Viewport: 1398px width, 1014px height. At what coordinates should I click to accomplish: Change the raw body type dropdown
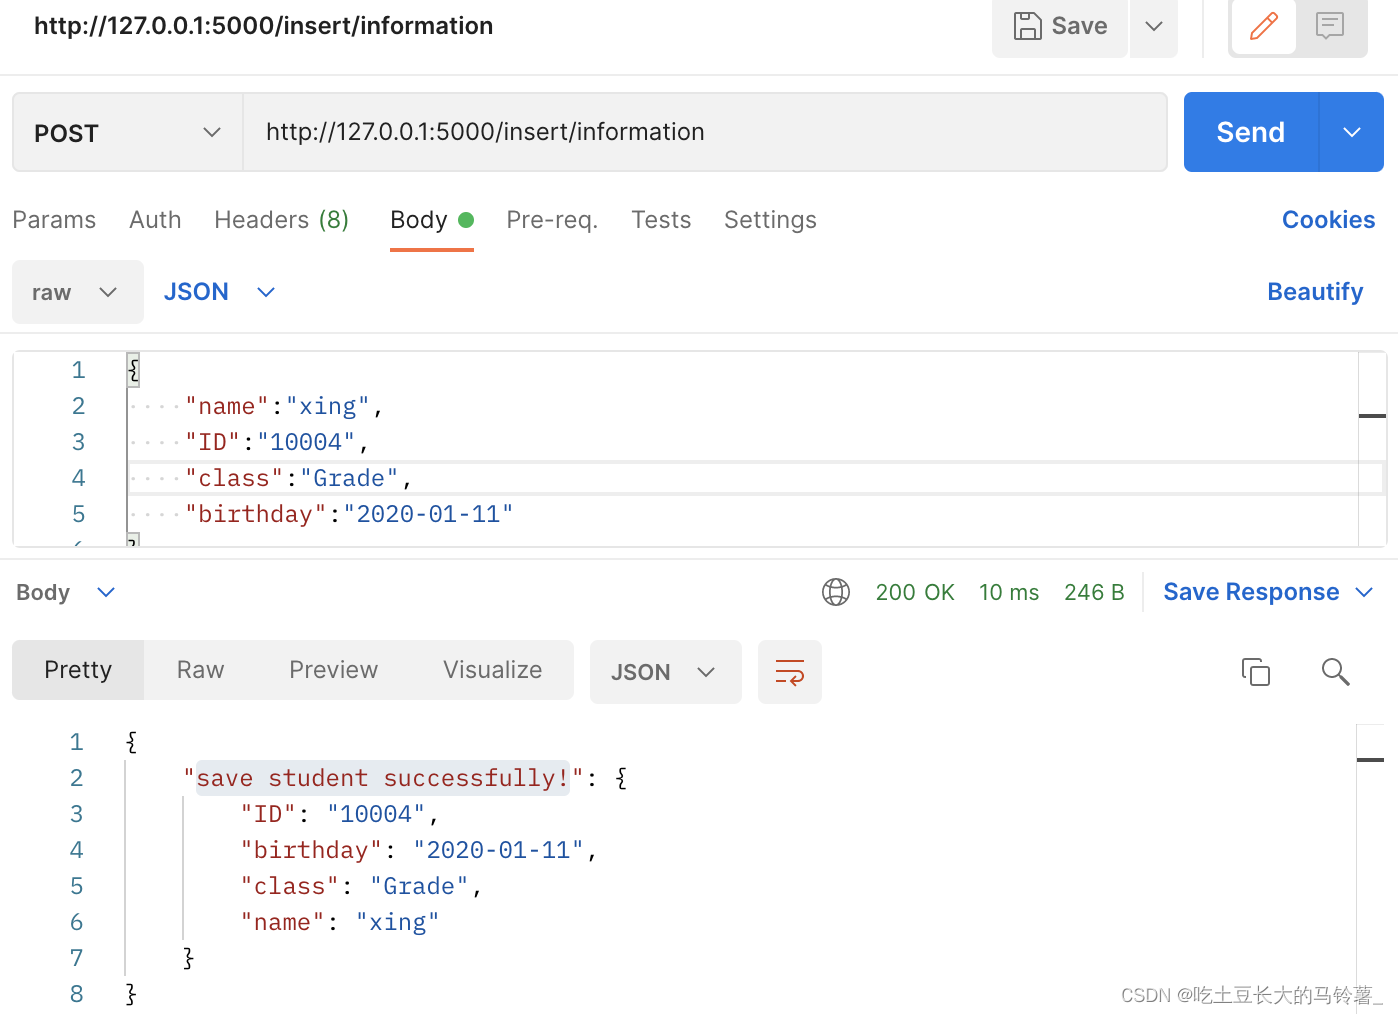77,292
